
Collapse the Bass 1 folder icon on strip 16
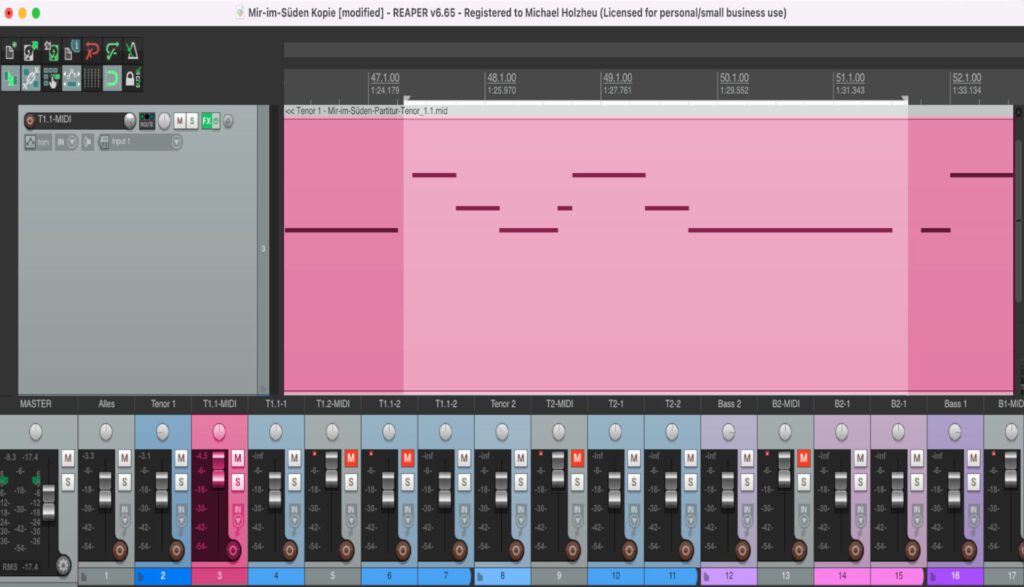click(x=933, y=576)
